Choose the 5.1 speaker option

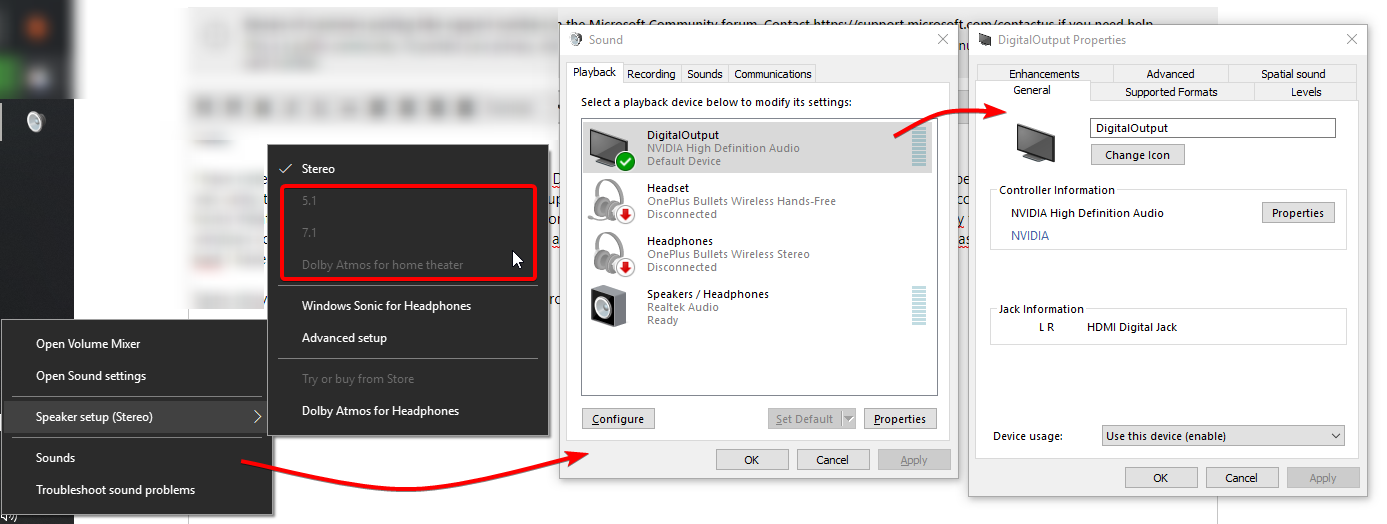tap(408, 201)
